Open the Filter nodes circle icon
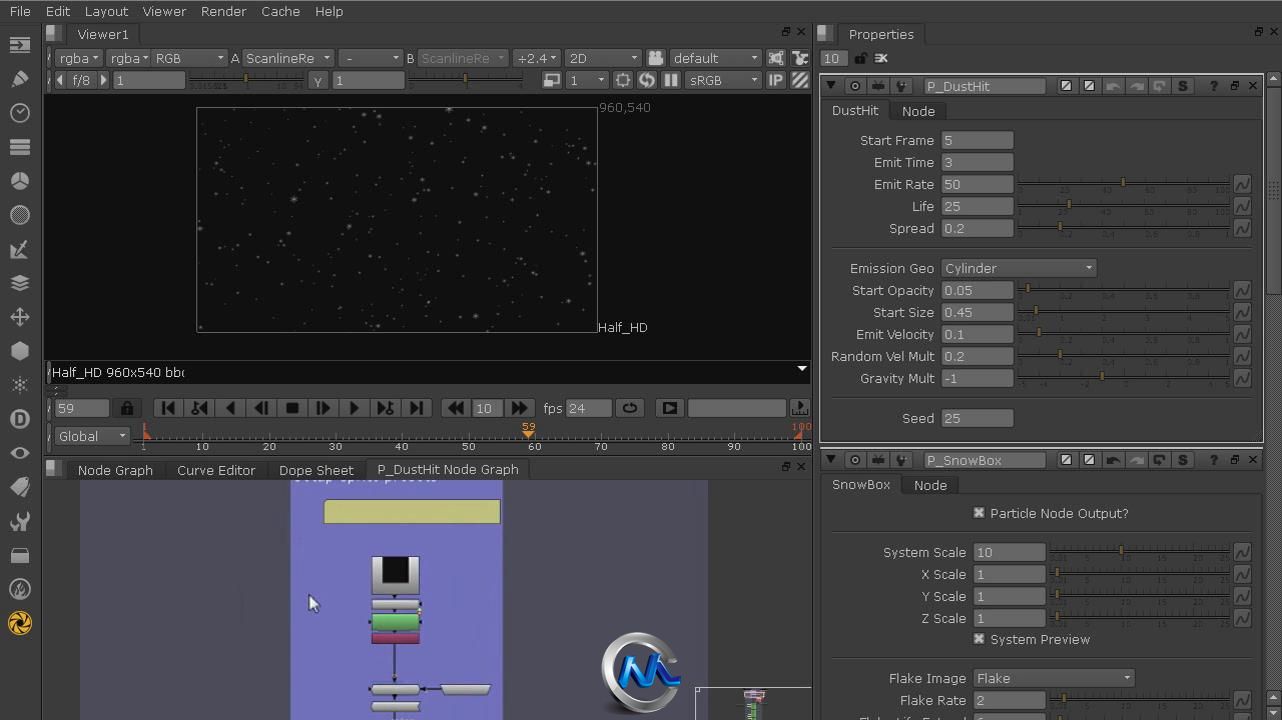This screenshot has width=1282, height=720. 19,215
